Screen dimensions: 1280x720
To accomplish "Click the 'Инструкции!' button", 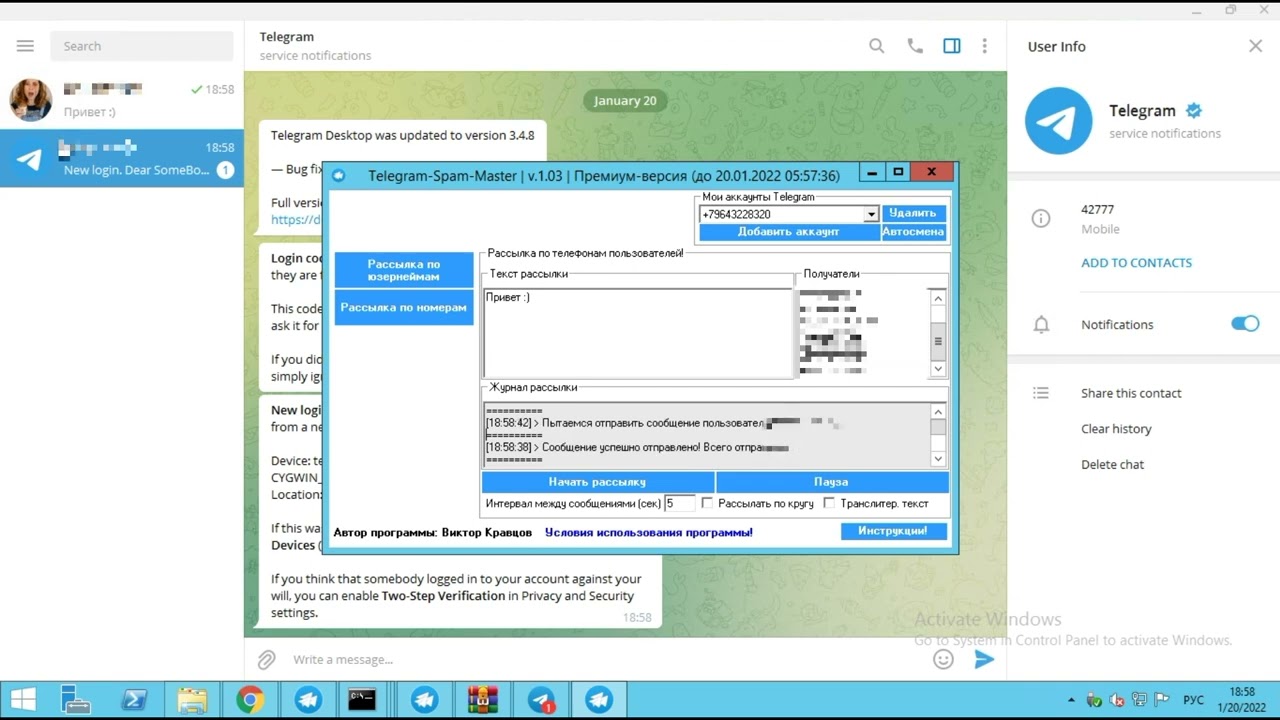I will tap(893, 531).
